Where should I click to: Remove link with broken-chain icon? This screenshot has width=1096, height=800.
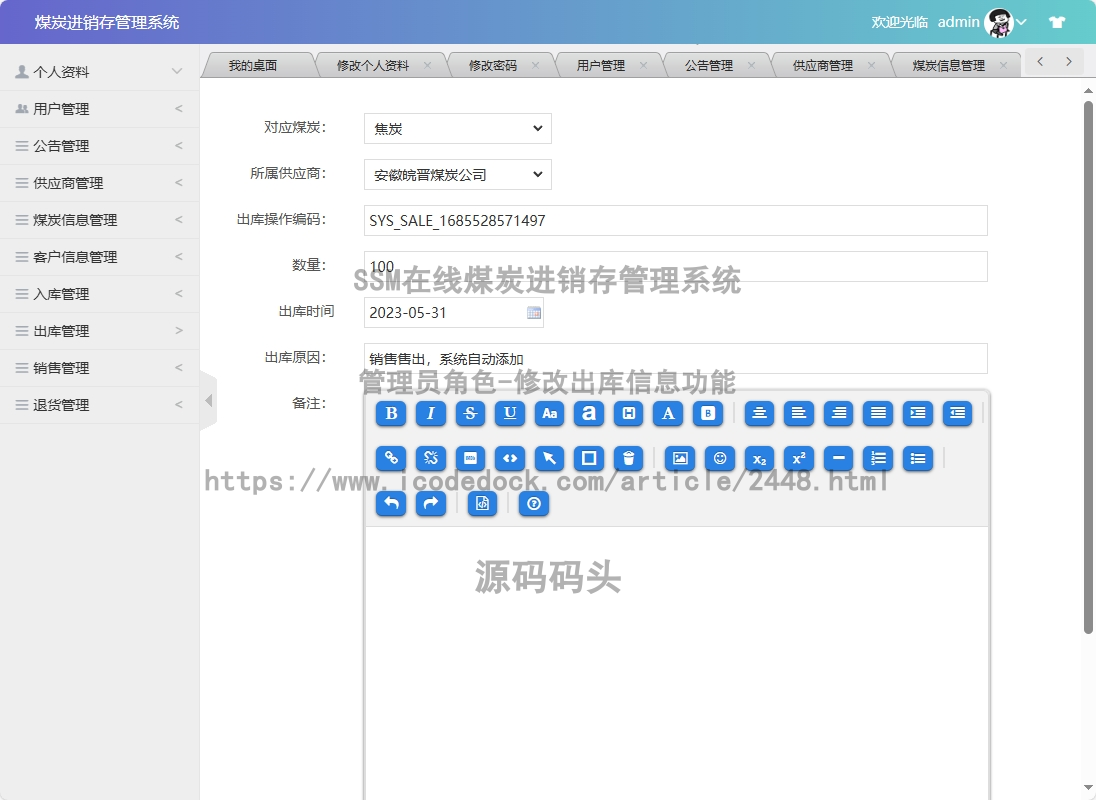click(x=431, y=458)
